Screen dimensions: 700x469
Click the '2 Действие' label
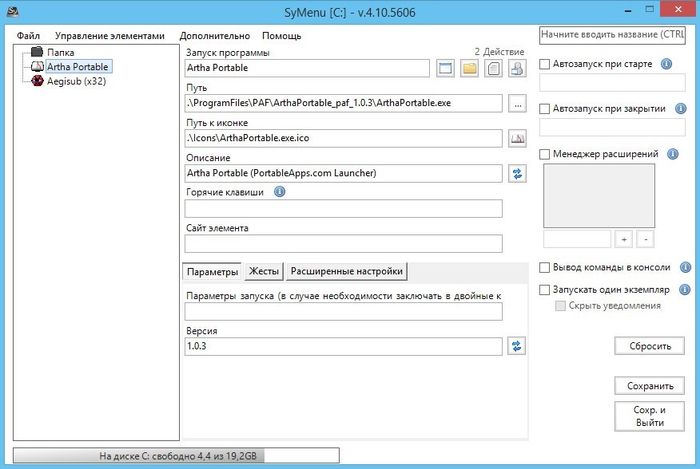(499, 52)
